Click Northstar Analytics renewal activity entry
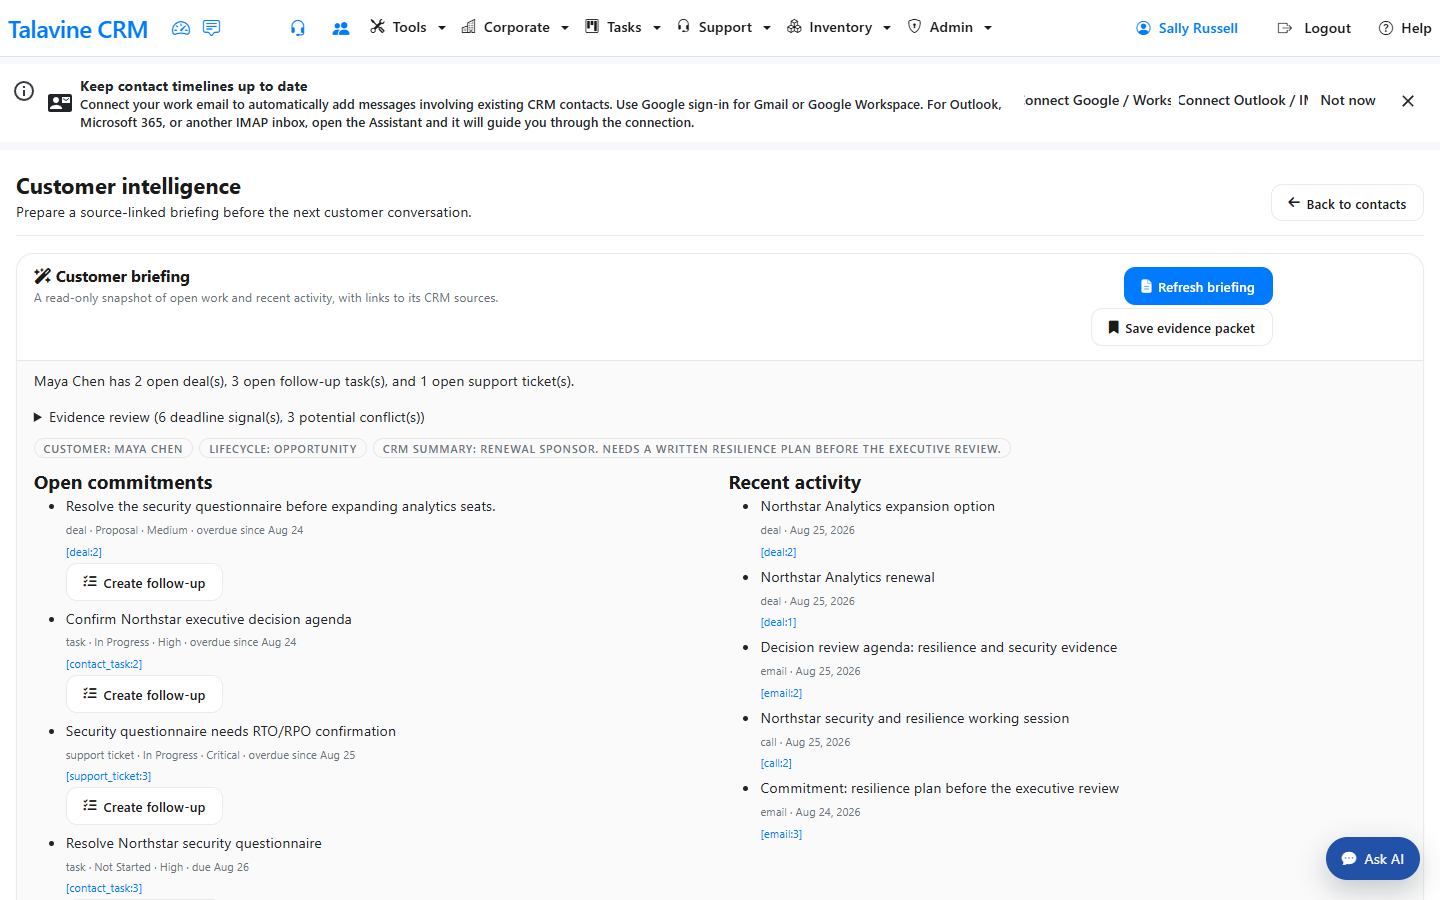Image resolution: width=1440 pixels, height=900 pixels. coord(848,577)
